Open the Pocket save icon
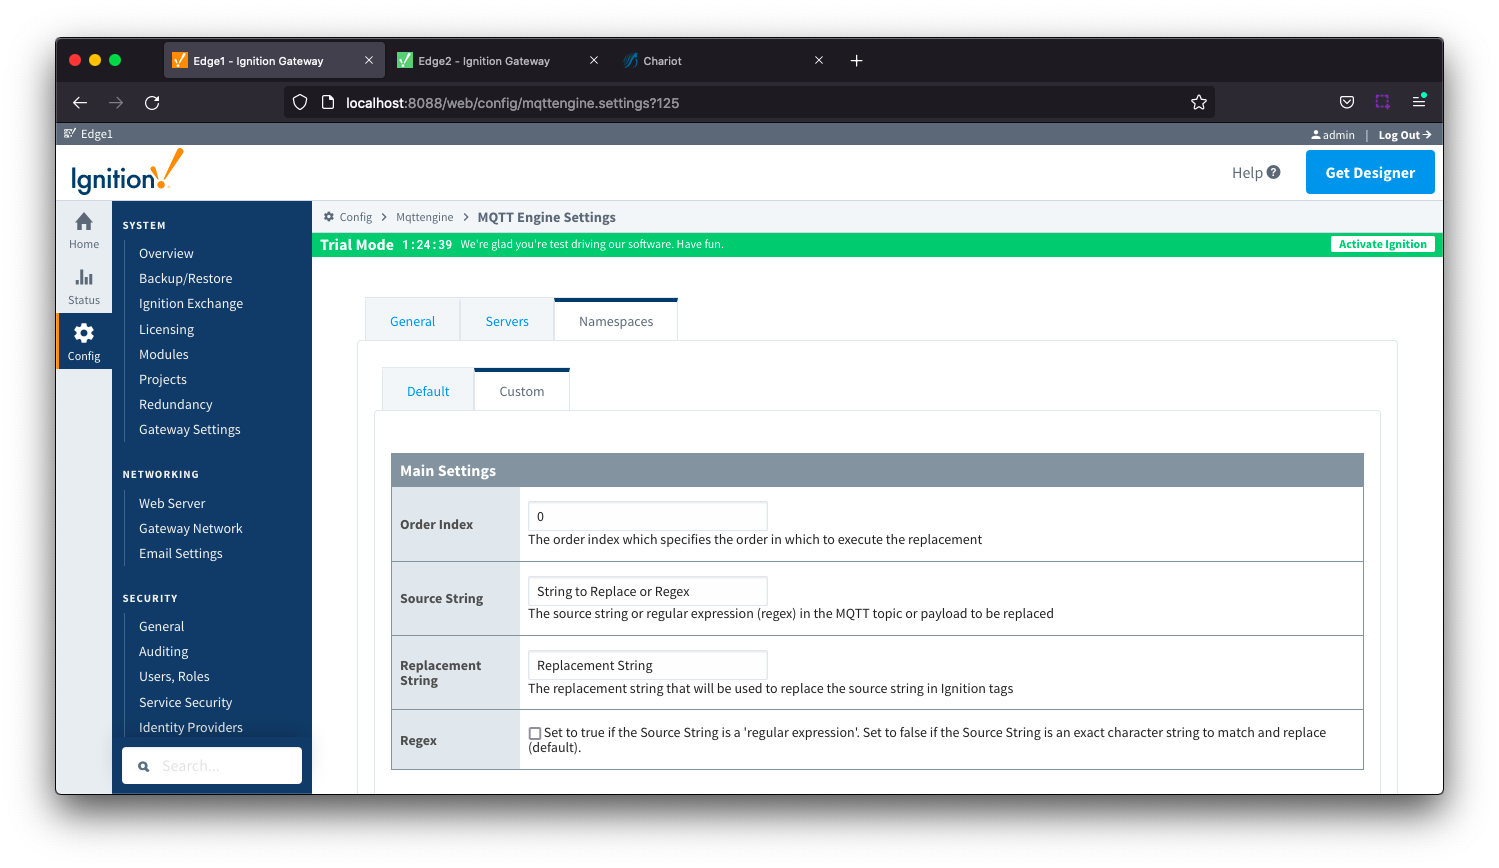The width and height of the screenshot is (1499, 868). (1347, 102)
